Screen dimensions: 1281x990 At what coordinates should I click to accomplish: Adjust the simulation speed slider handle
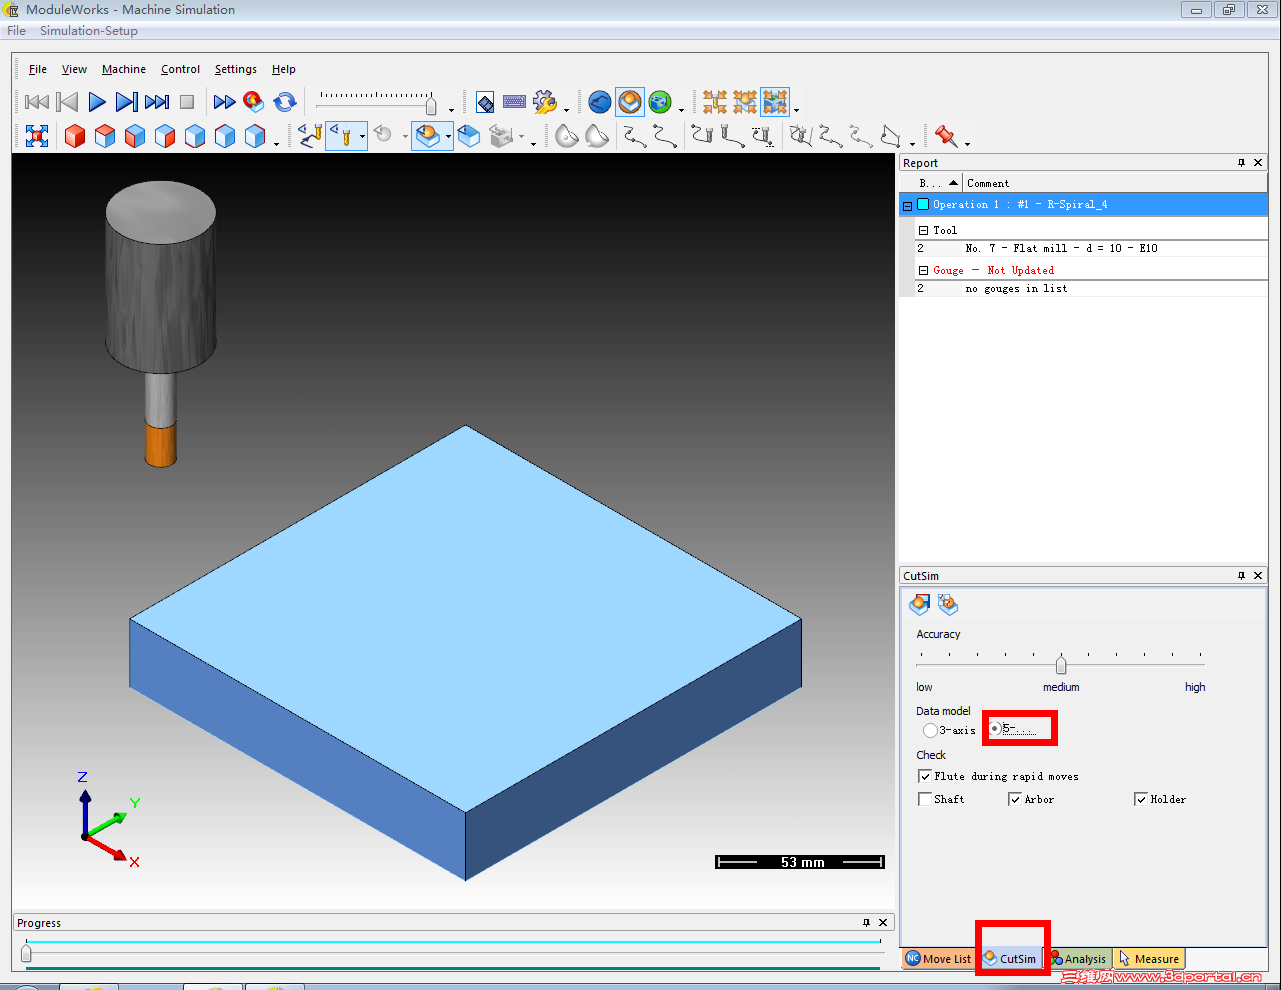[x=431, y=105]
